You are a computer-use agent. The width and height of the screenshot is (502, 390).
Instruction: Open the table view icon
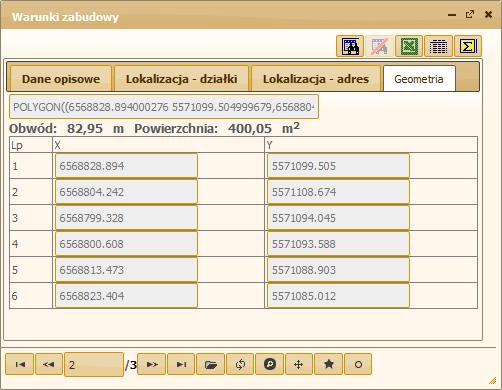pos(438,46)
